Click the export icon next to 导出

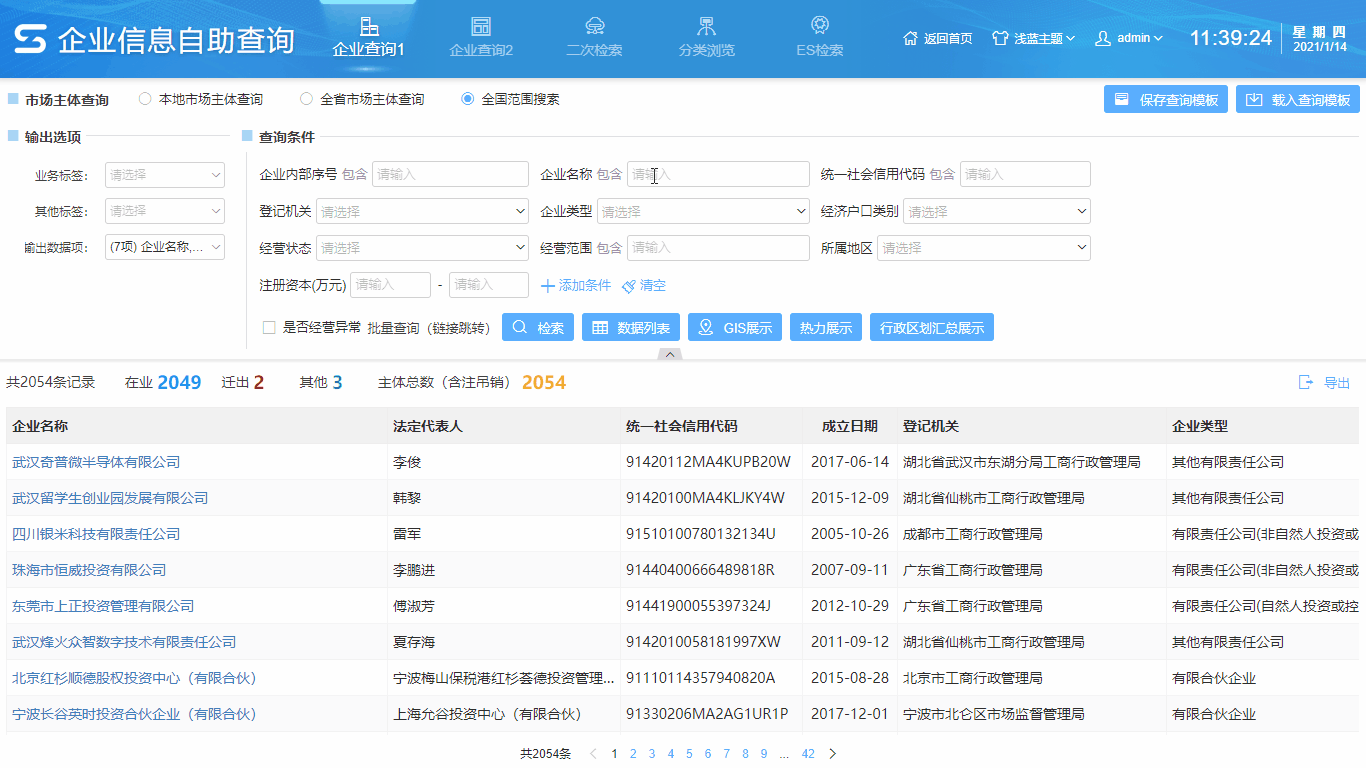coord(1305,382)
